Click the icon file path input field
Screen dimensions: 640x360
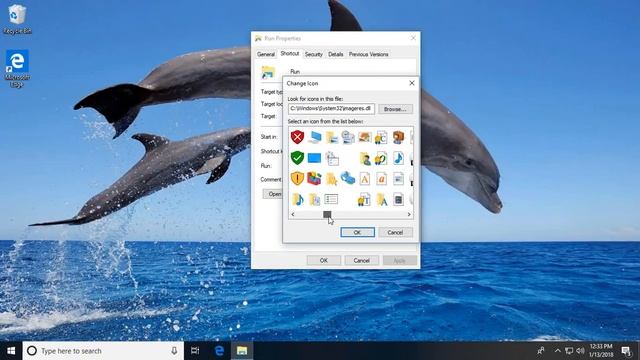click(x=331, y=109)
